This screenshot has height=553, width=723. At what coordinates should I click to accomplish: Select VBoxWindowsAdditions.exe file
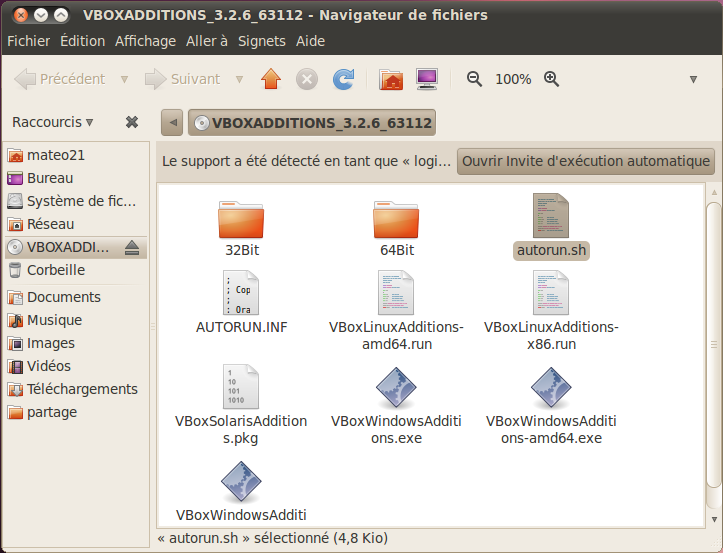coord(397,404)
